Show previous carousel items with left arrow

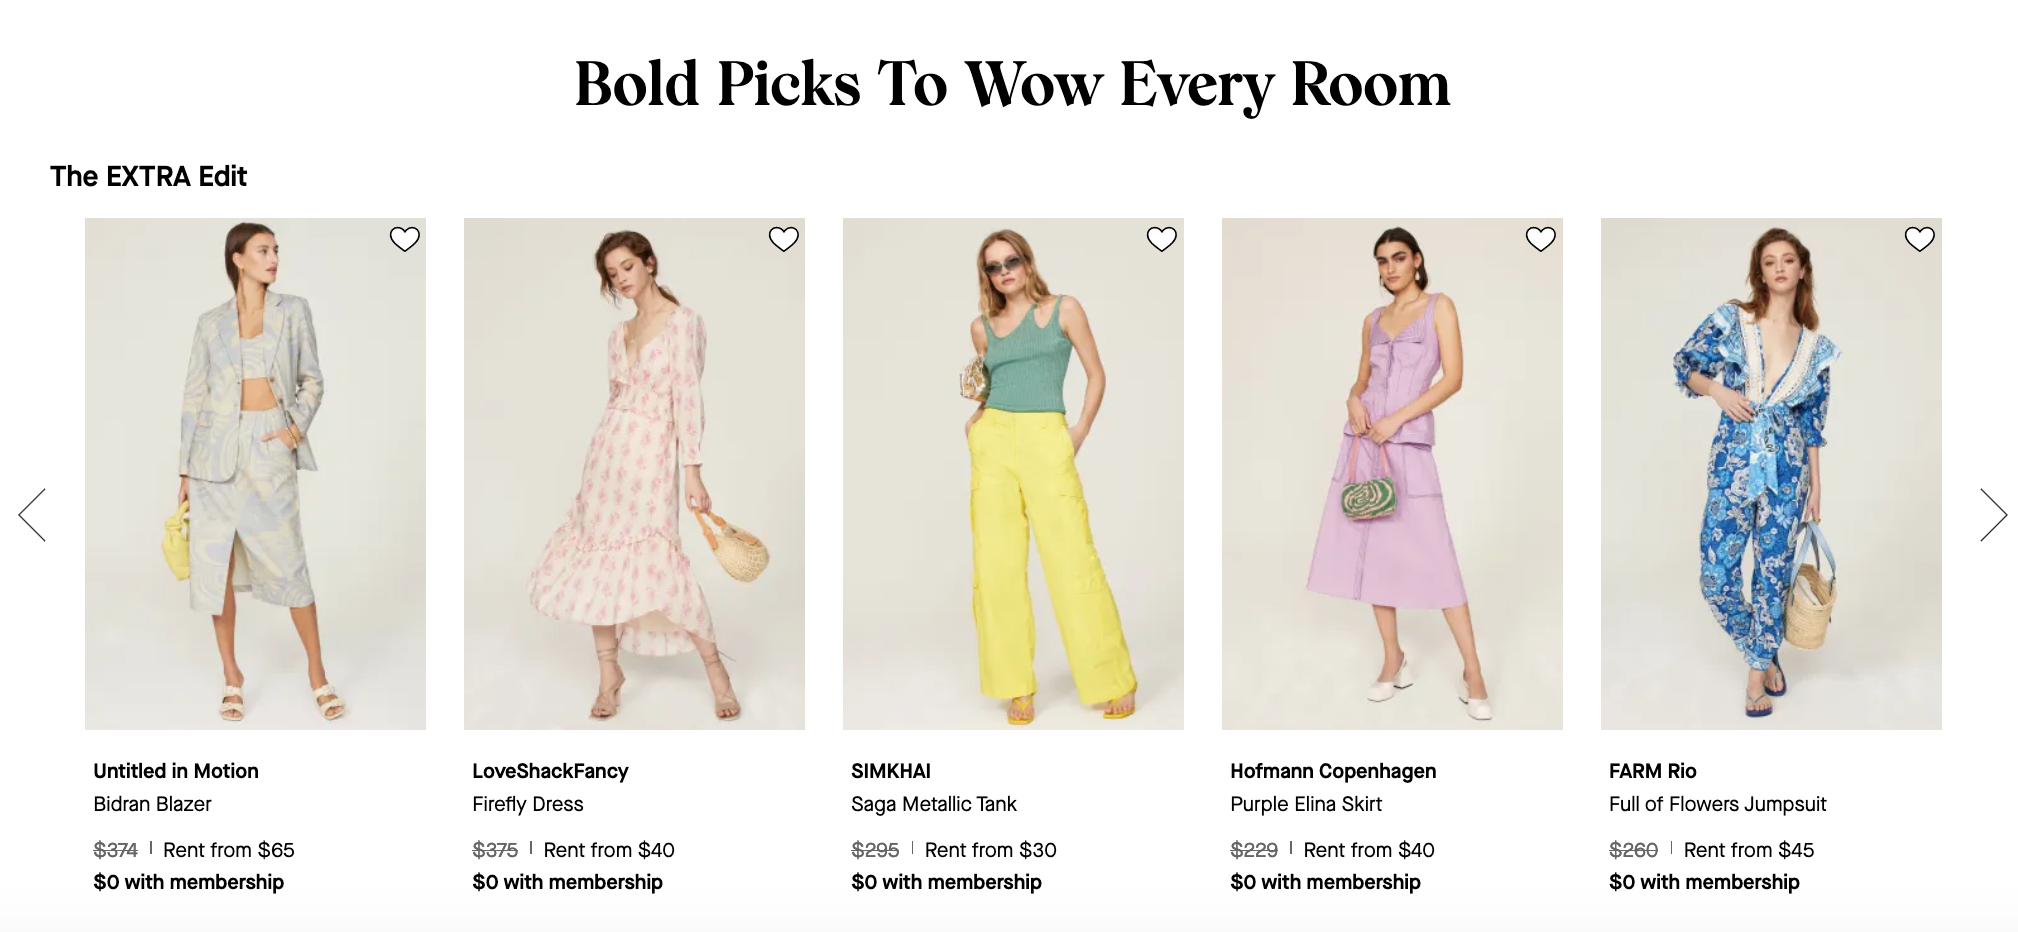[32, 515]
